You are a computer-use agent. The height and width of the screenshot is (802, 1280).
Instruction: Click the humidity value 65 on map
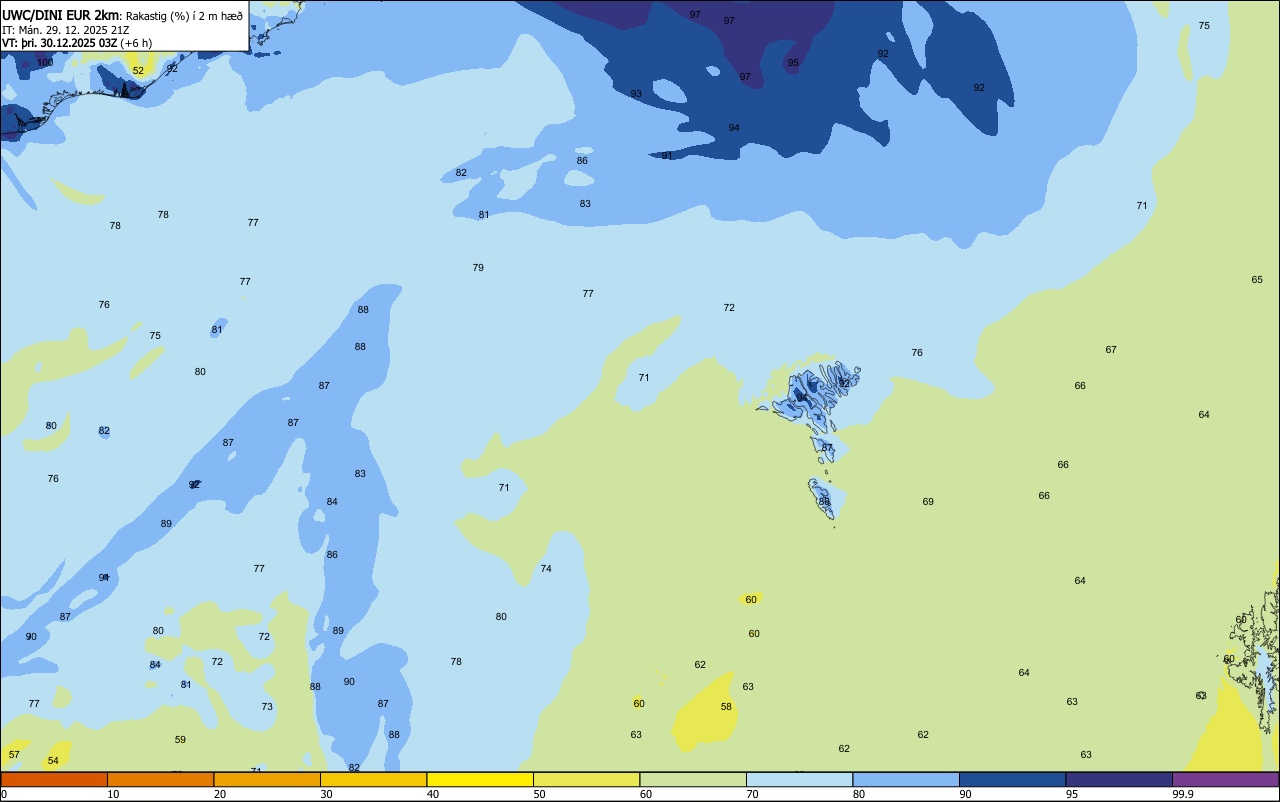coord(1257,279)
